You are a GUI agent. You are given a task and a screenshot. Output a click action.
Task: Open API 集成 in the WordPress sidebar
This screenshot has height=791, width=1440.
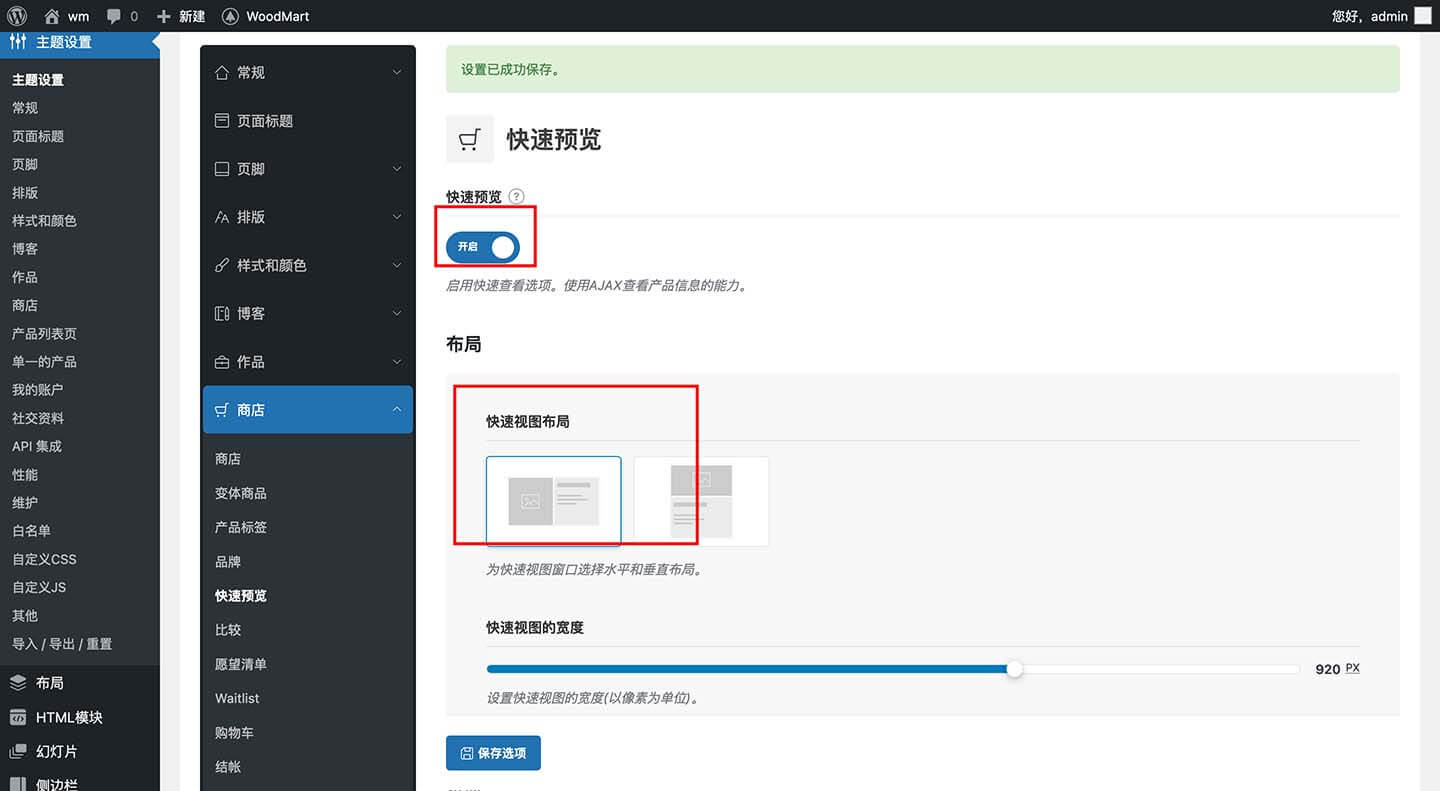coord(37,446)
